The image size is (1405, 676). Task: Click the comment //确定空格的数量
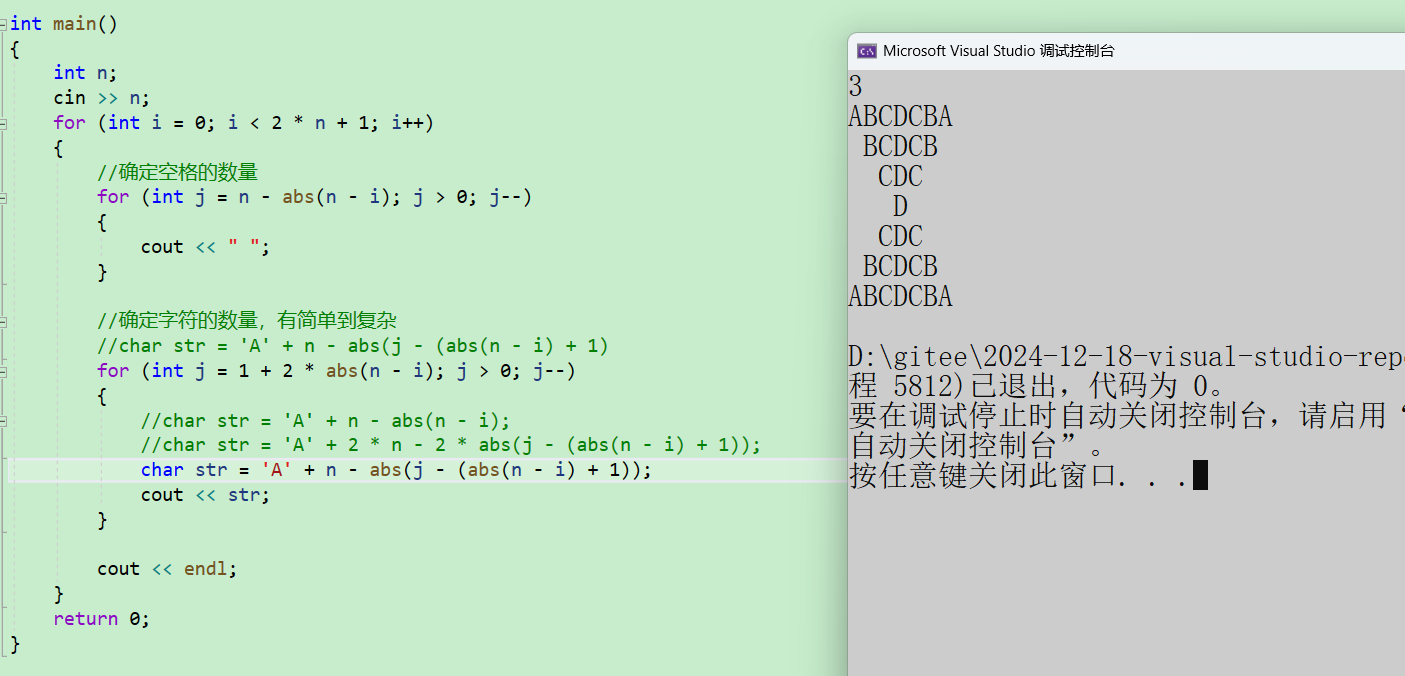(178, 172)
